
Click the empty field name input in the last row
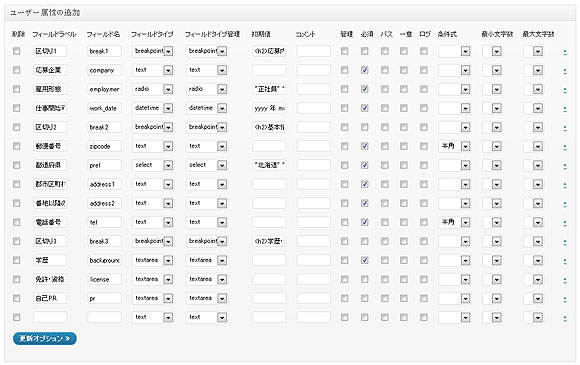104,317
